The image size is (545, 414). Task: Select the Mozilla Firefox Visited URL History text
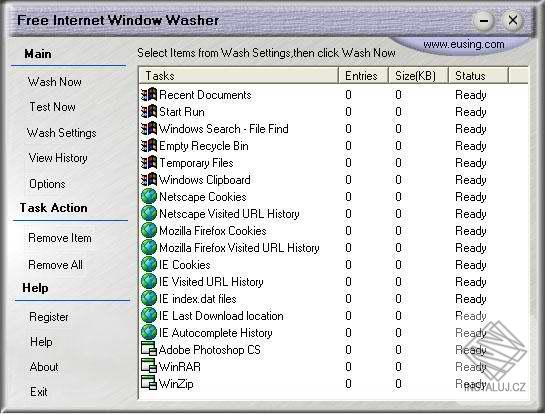[239, 248]
